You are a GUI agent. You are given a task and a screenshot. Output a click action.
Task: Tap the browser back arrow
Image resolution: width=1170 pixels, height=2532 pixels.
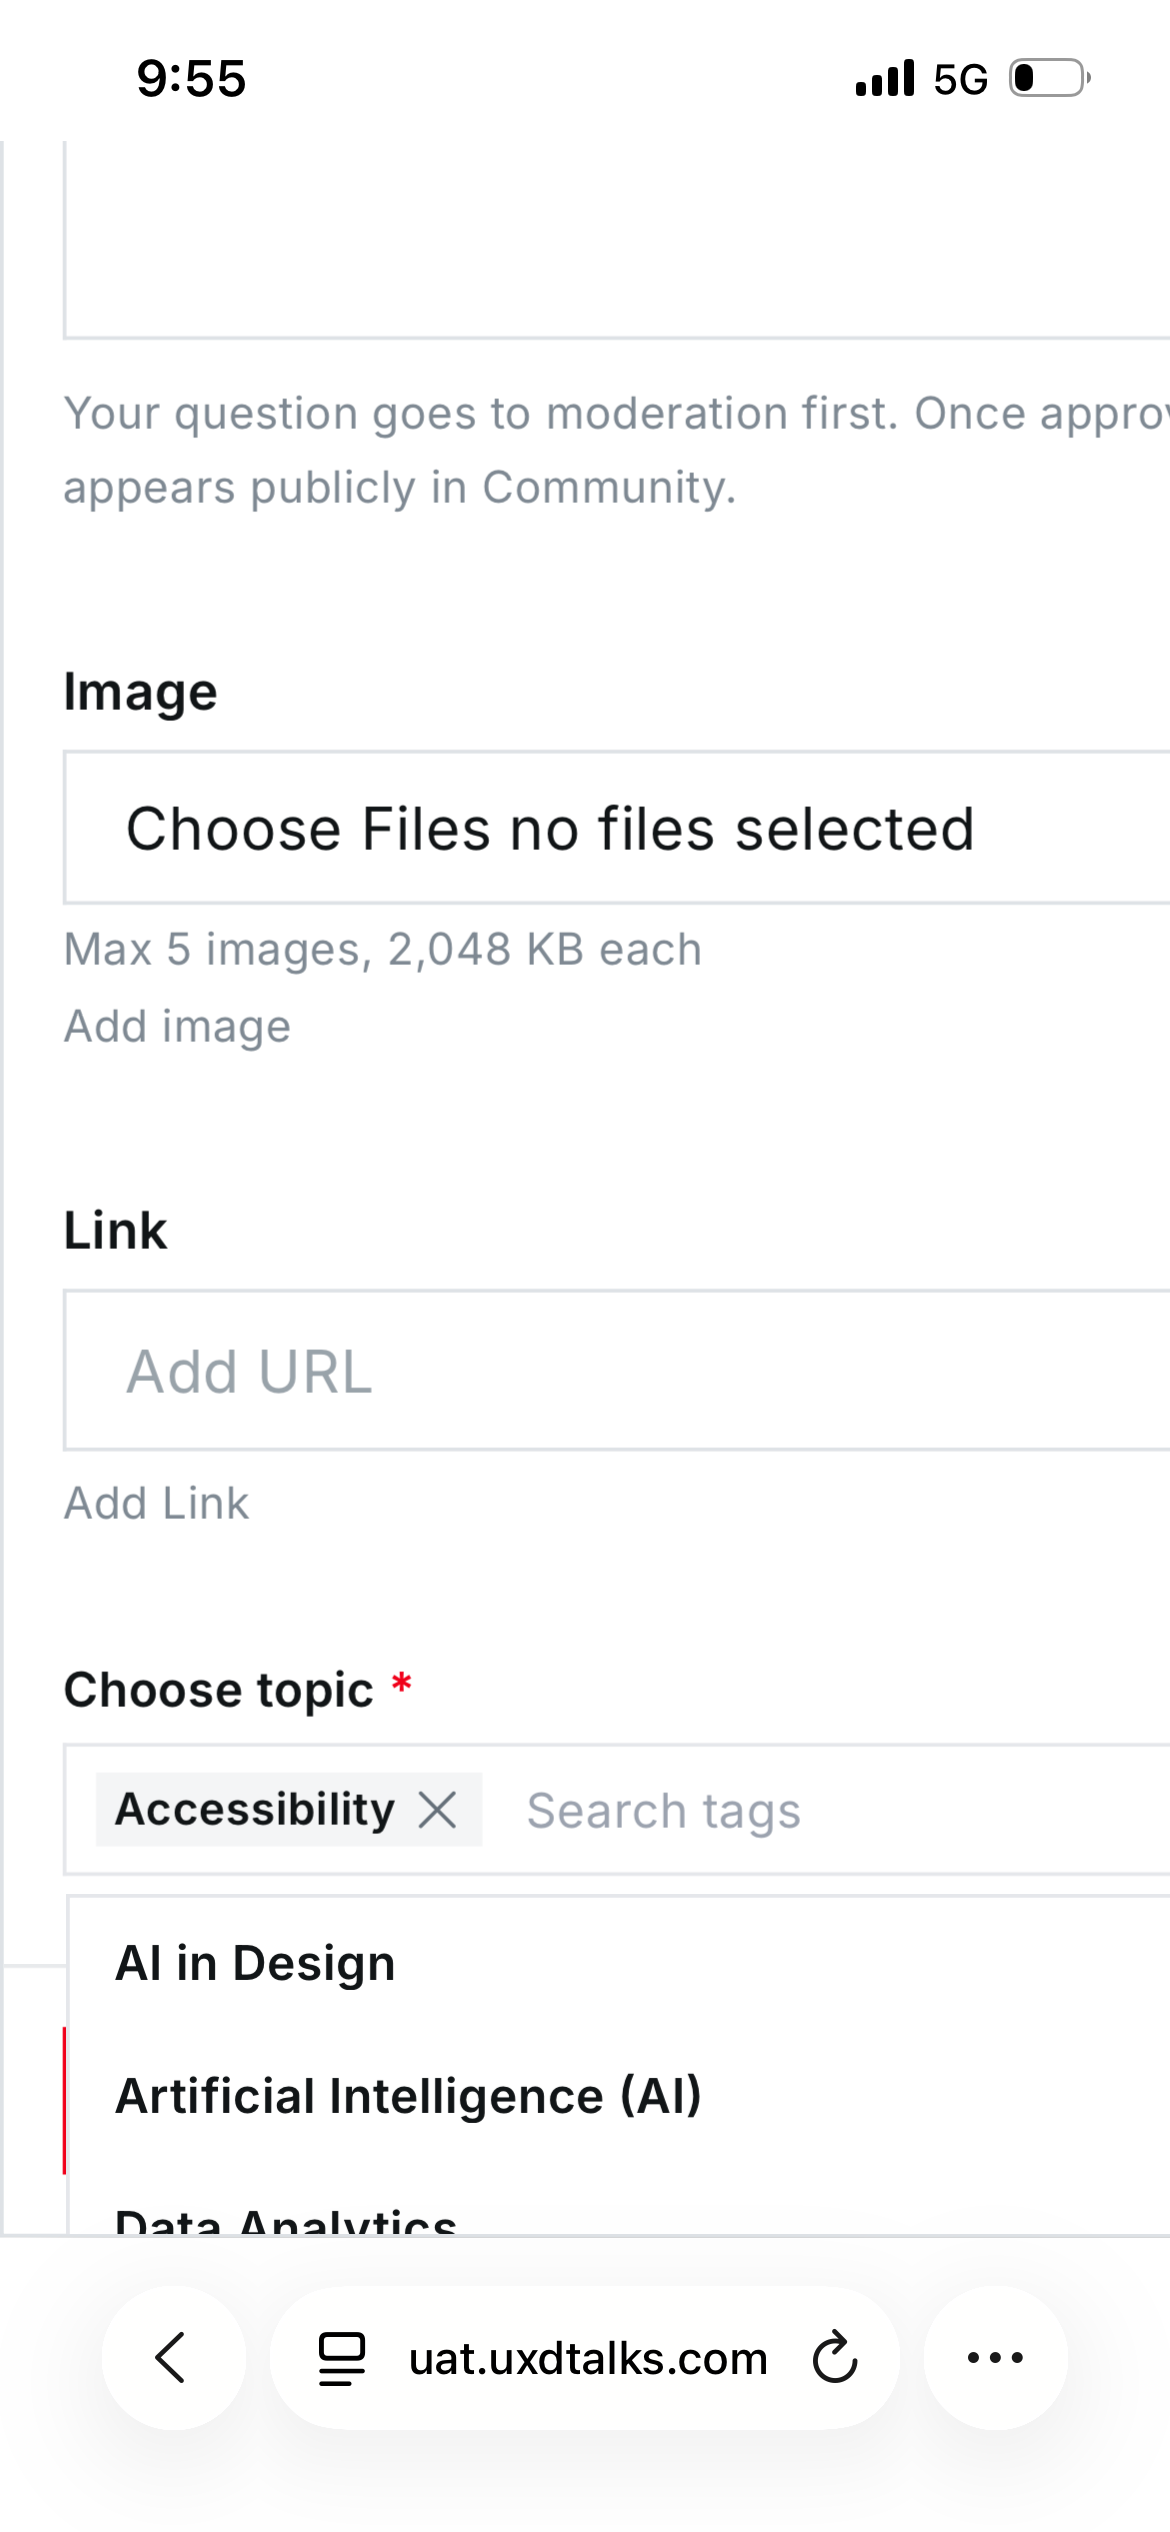coord(173,2358)
